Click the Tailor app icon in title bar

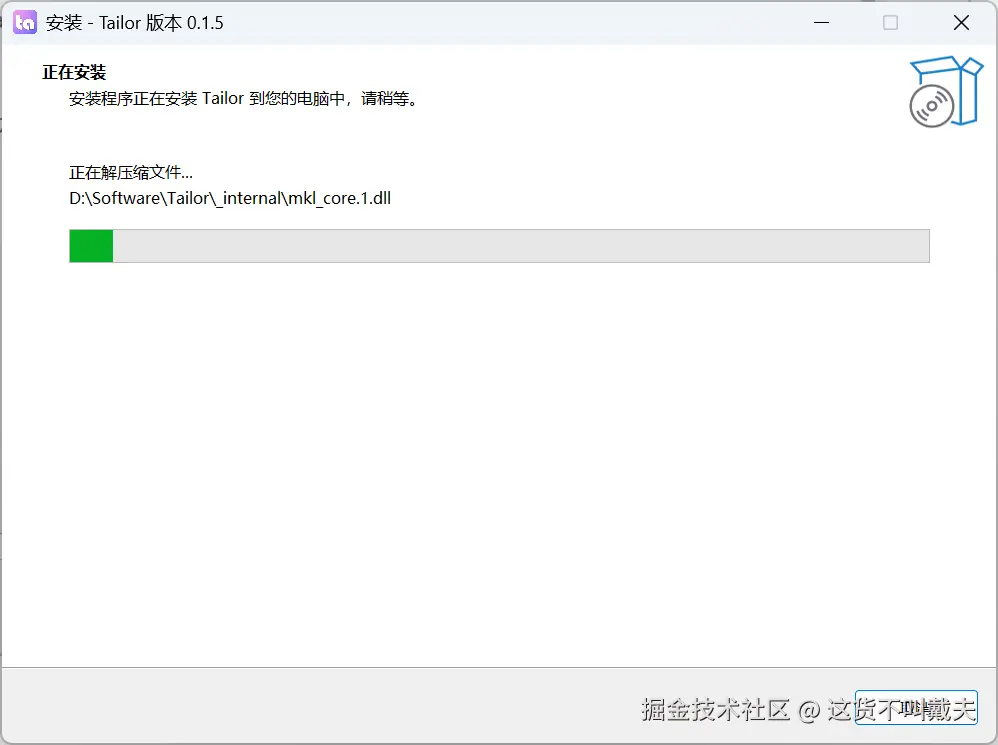[25, 23]
